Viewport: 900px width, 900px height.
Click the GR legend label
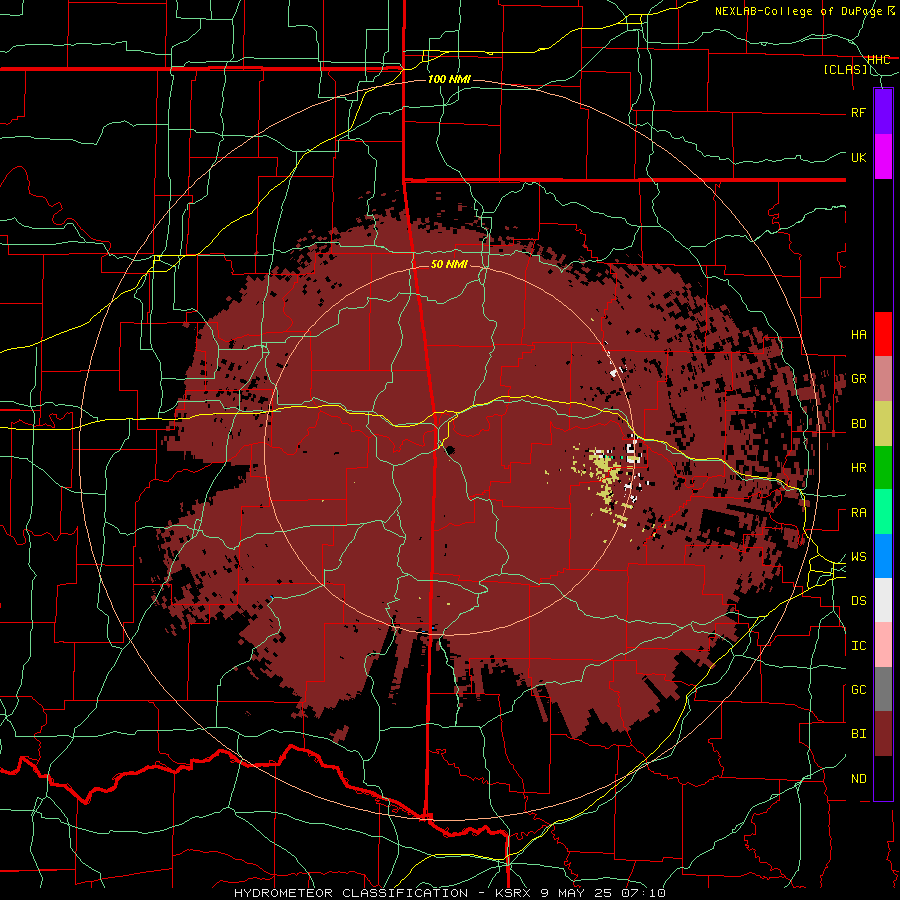pos(858,379)
